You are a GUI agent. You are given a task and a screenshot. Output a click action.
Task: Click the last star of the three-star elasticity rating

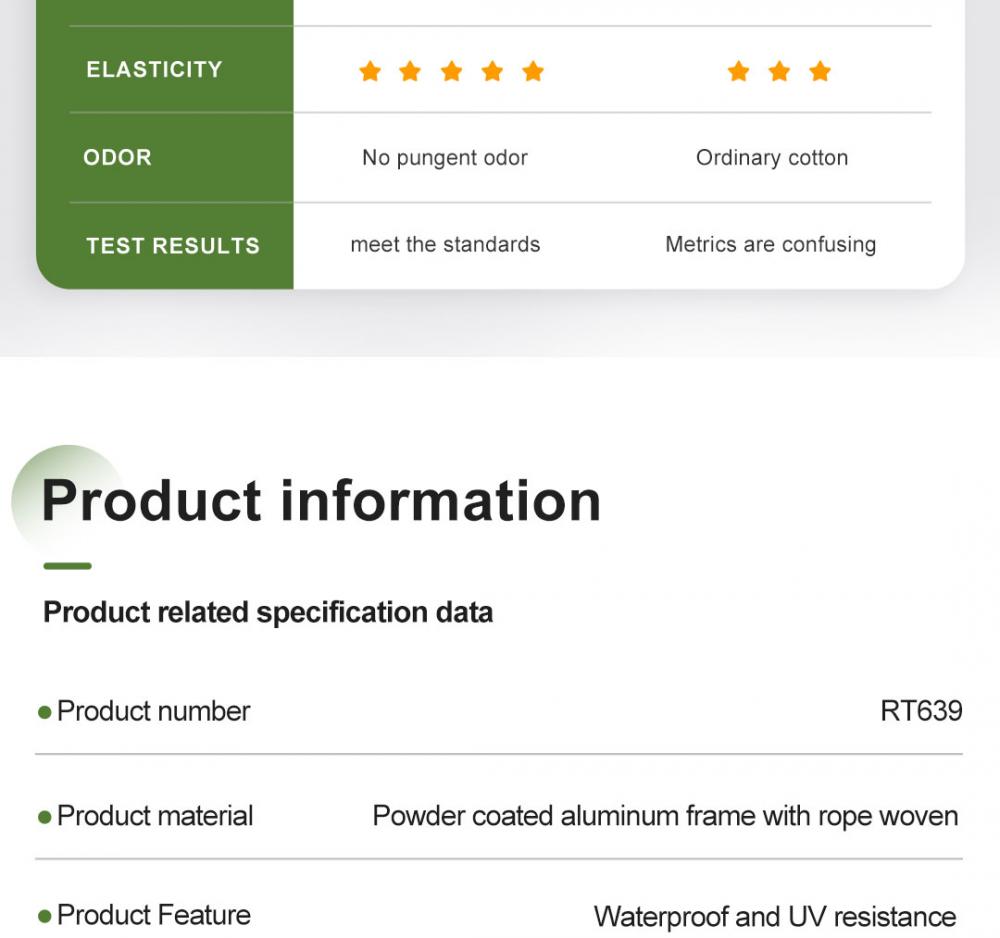coord(820,71)
